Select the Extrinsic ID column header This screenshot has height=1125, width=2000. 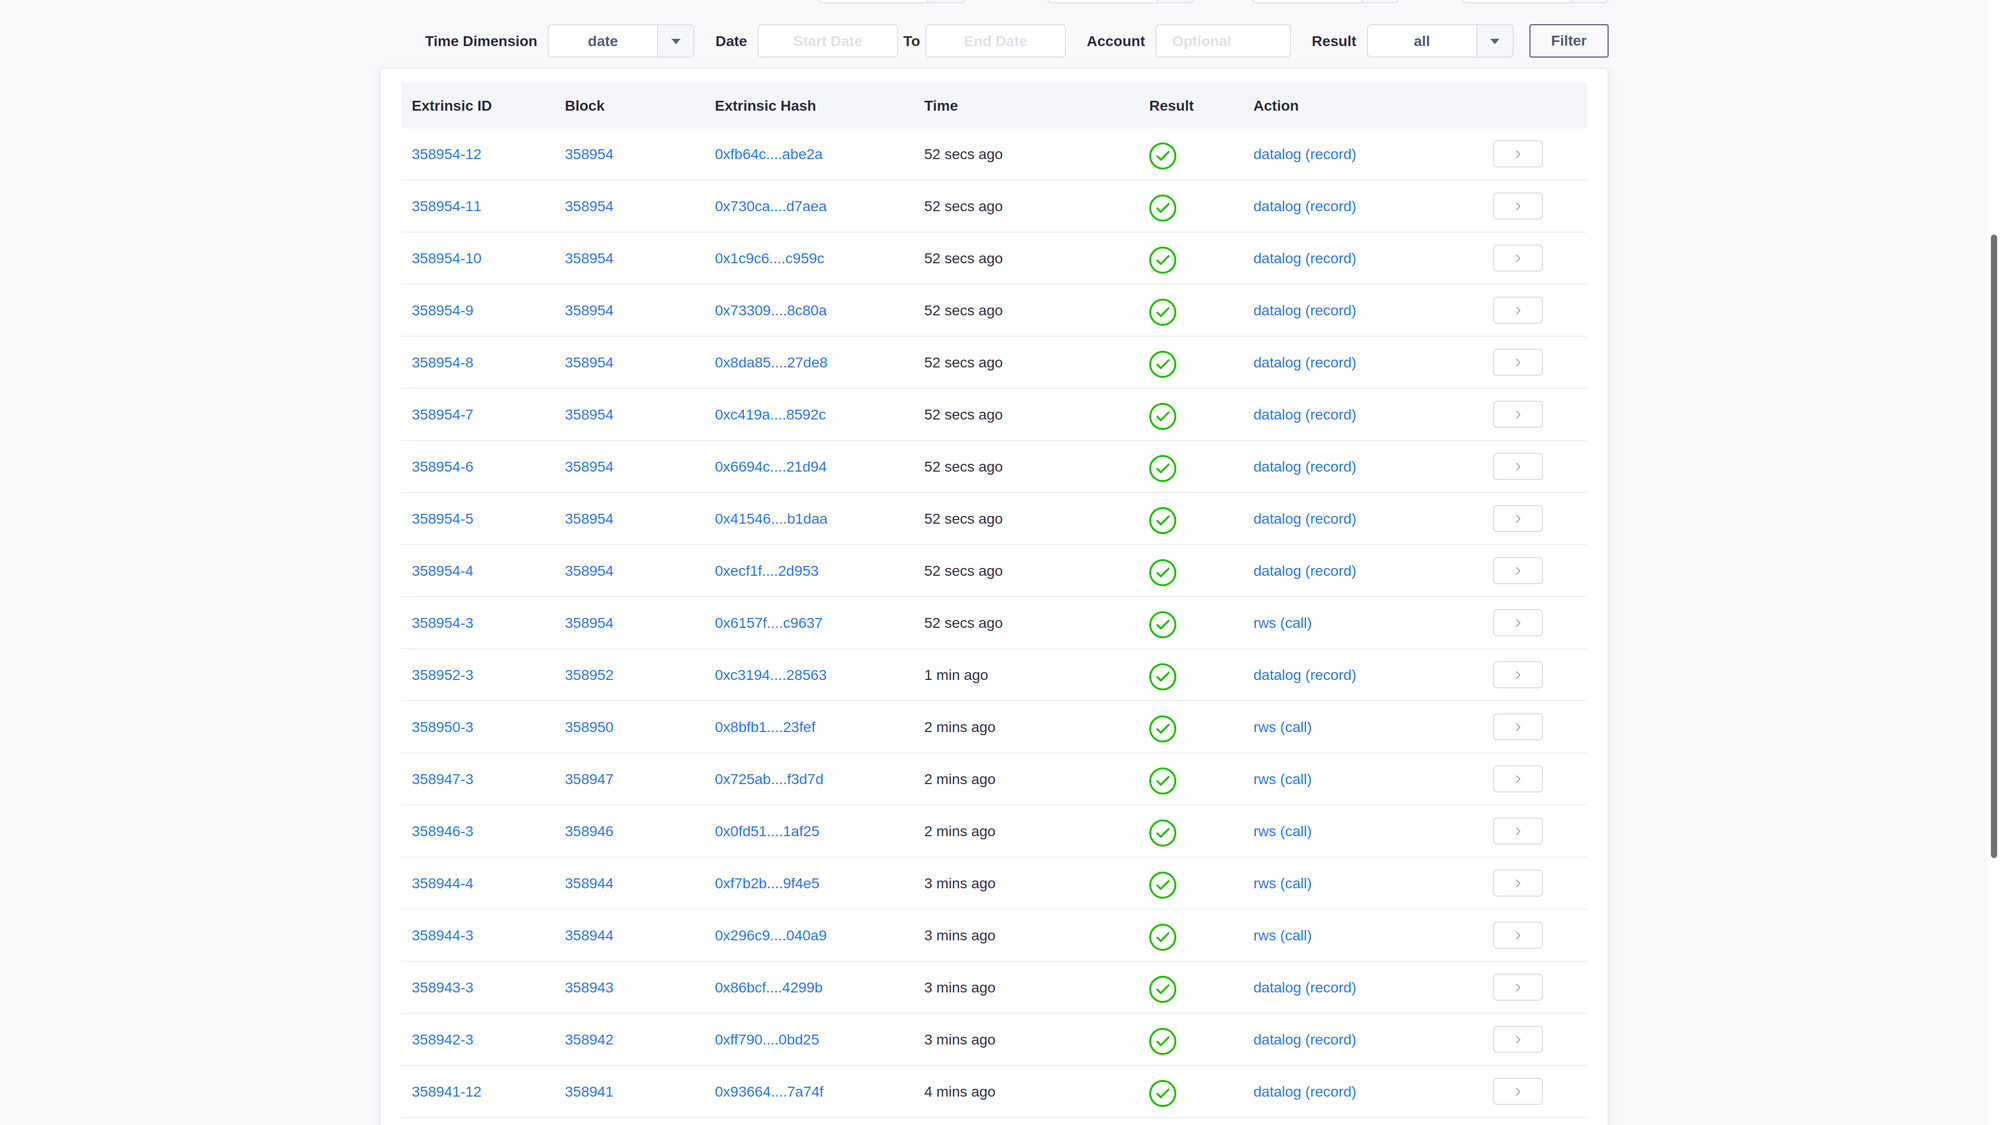click(451, 105)
